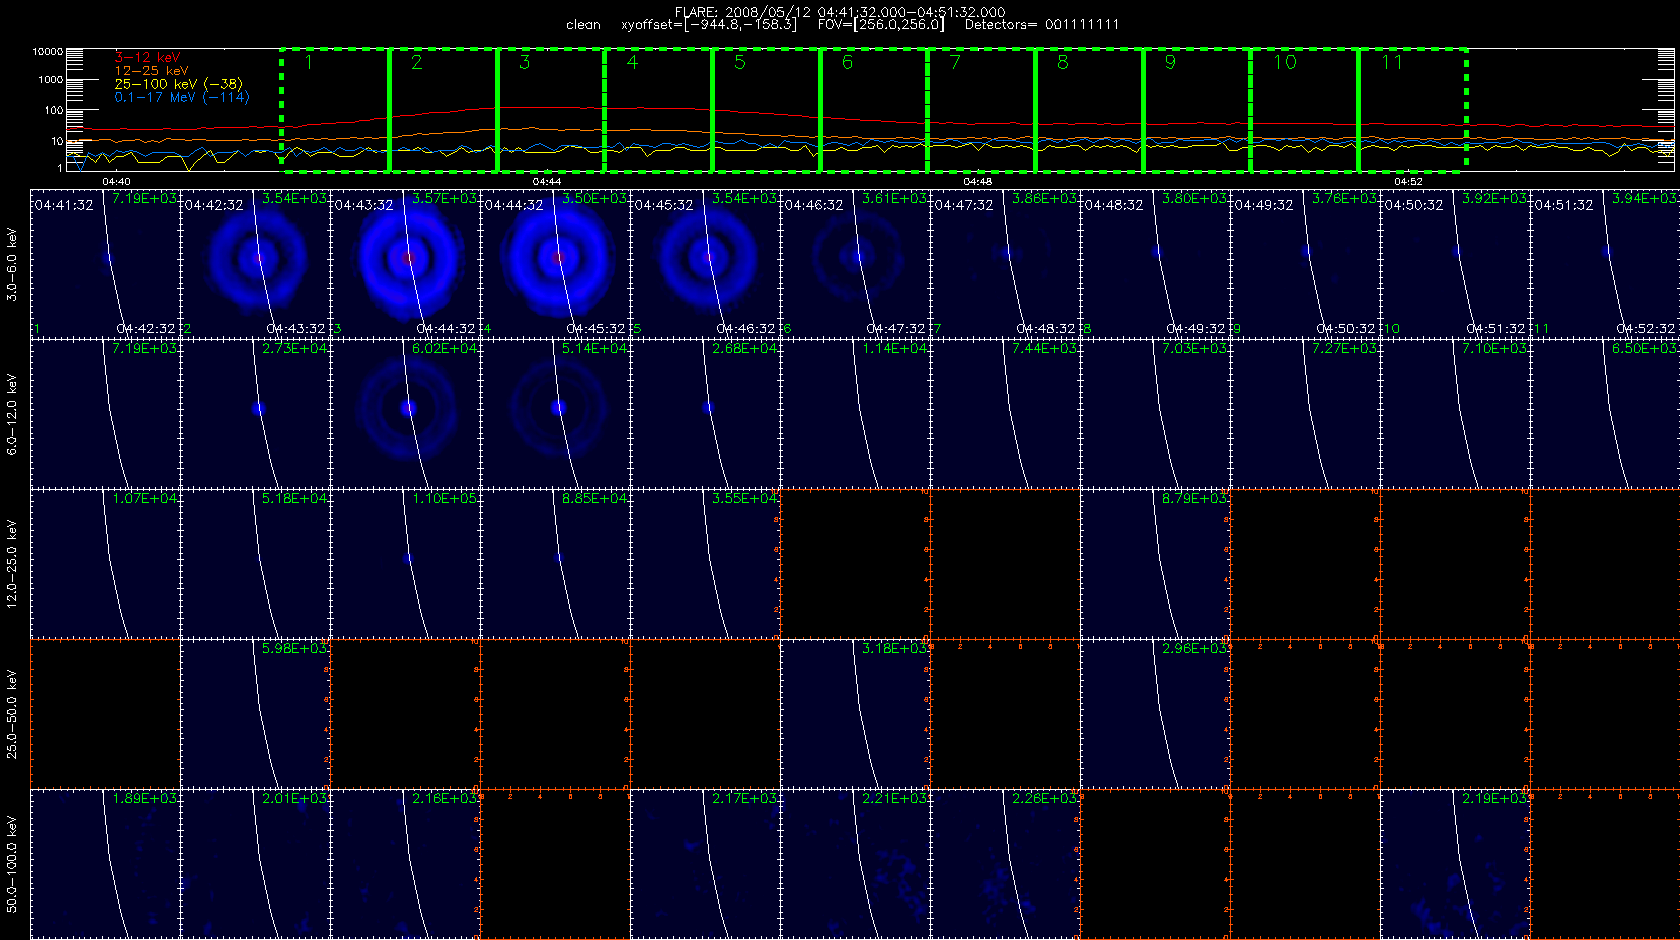Open the 6.0-12.0 keV image with peak 6.02E+04
Viewport: 1680px width, 940px height.
[x=405, y=414]
